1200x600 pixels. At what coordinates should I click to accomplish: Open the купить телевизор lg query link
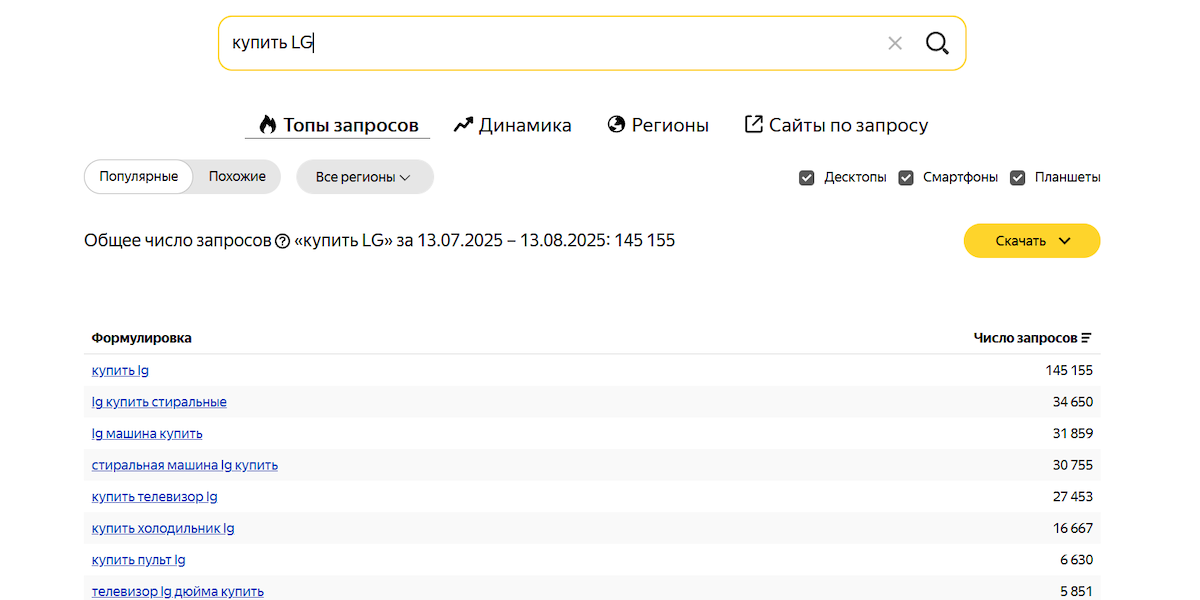154,496
